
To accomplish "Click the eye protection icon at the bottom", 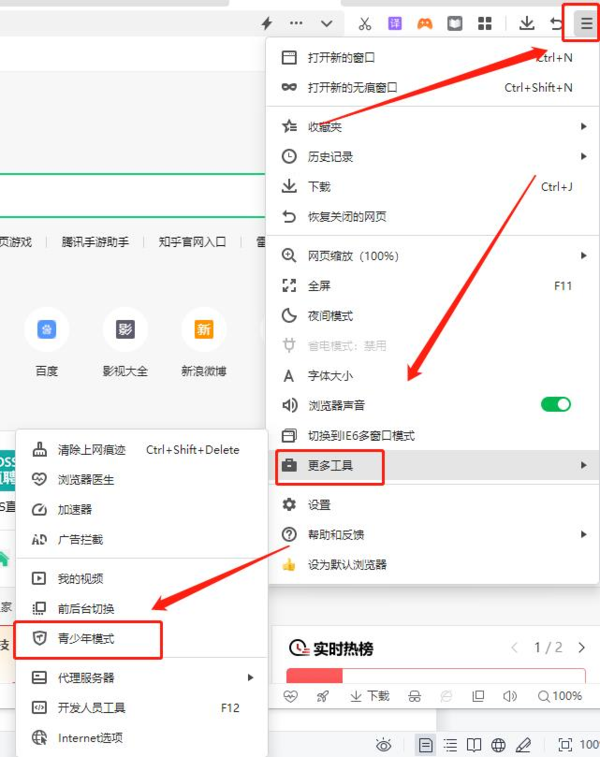I will click(384, 745).
